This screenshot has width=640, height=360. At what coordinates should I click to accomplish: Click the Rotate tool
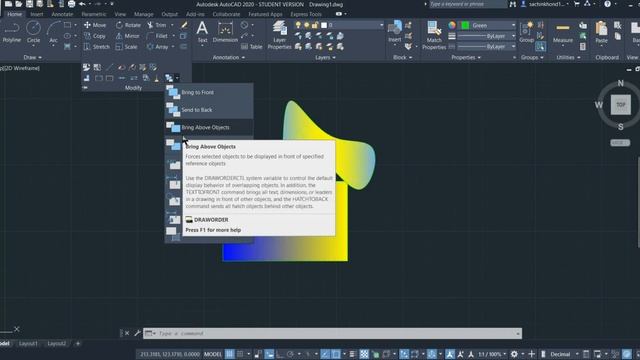click(x=128, y=25)
